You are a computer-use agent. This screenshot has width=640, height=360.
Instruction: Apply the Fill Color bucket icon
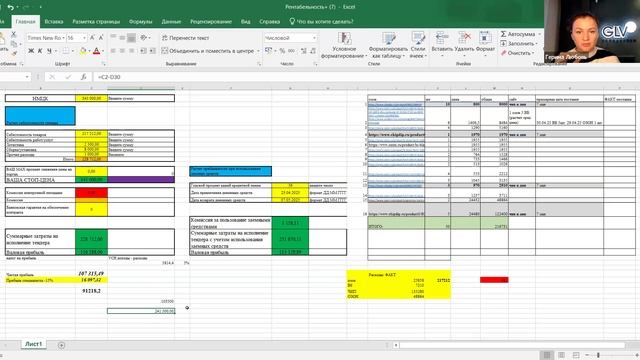point(83,51)
